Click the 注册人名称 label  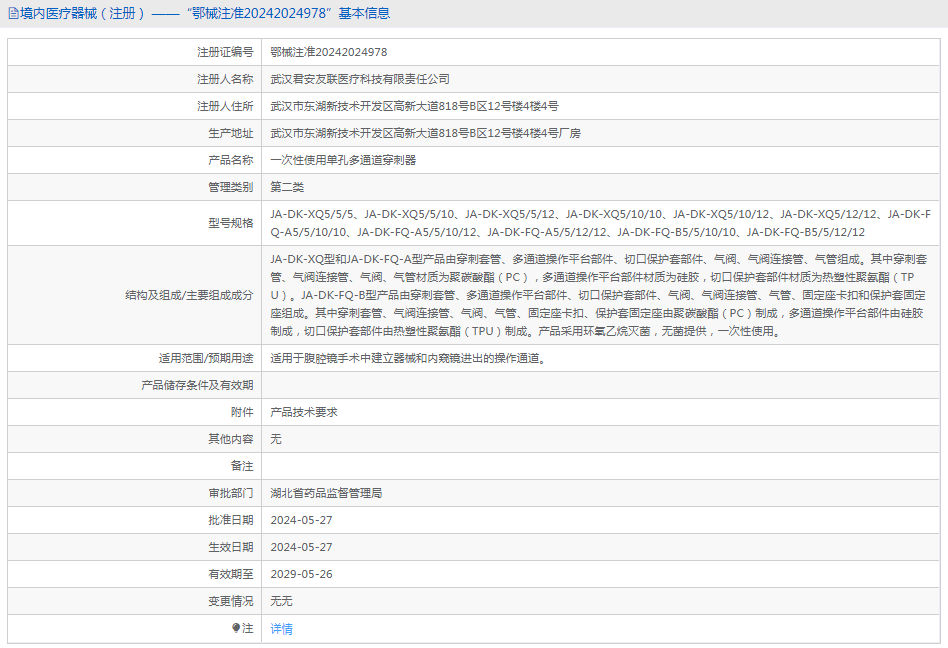click(x=225, y=79)
